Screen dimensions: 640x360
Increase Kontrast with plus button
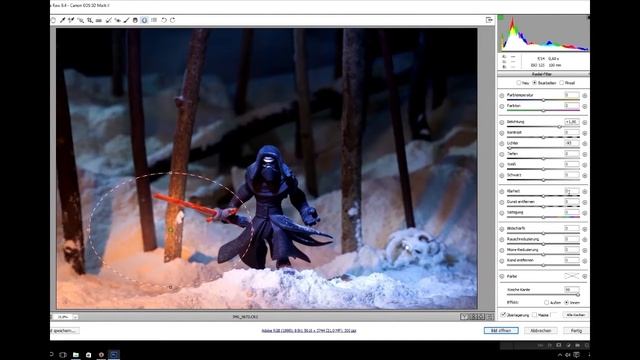584,133
